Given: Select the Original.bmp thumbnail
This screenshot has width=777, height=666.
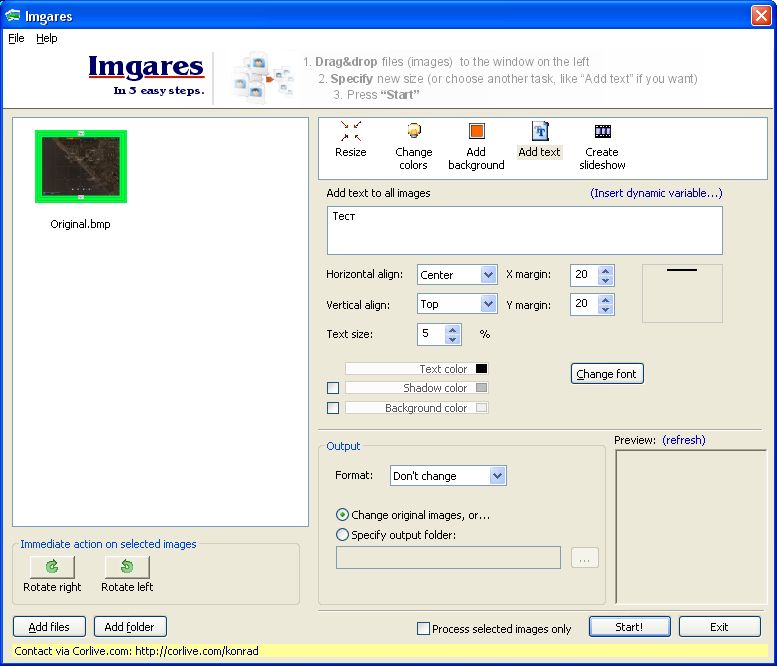Looking at the screenshot, I should [81, 166].
